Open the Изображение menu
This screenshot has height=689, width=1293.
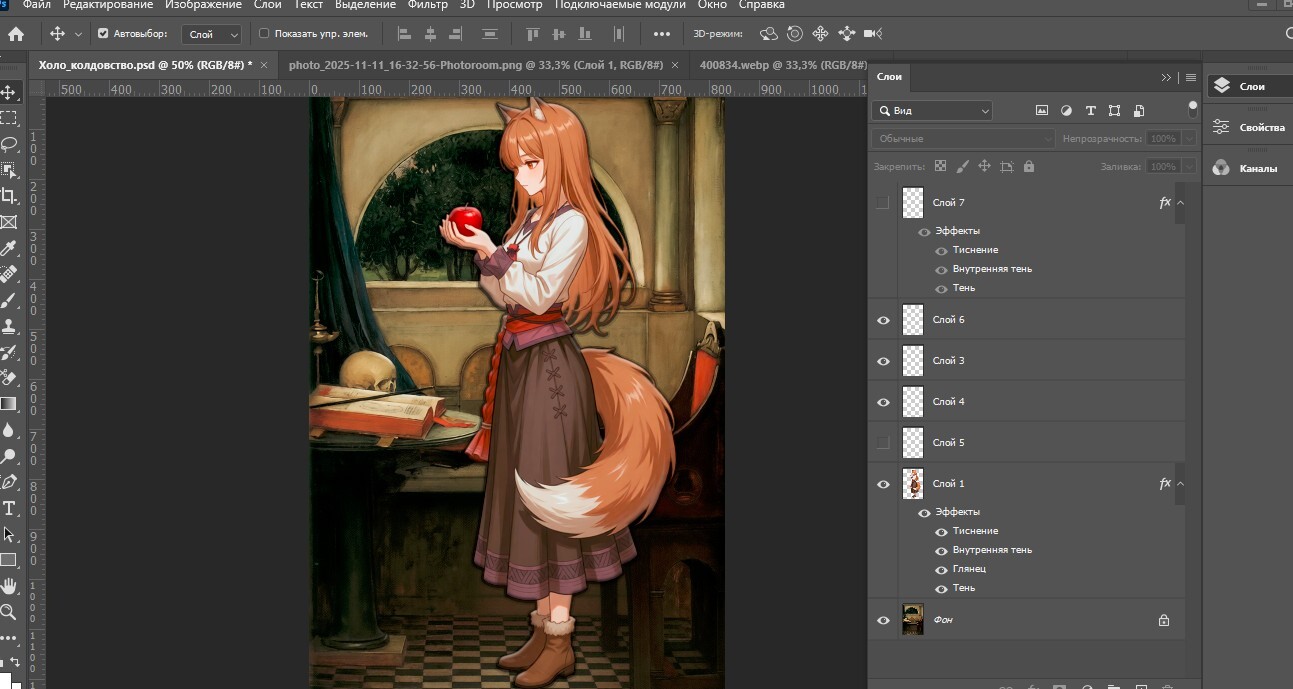coord(203,5)
